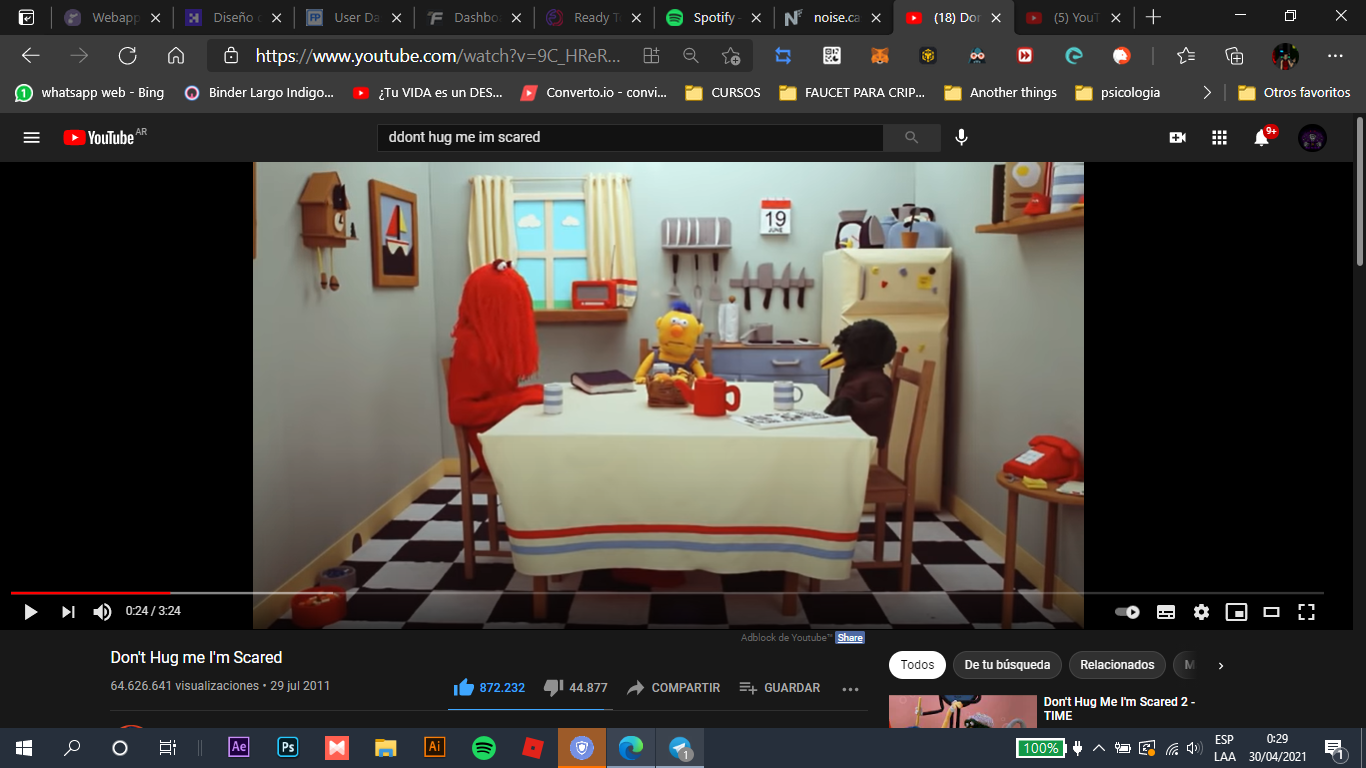Open the whatsapp web - Bing bookmark
1366x768 pixels.
tap(89, 93)
